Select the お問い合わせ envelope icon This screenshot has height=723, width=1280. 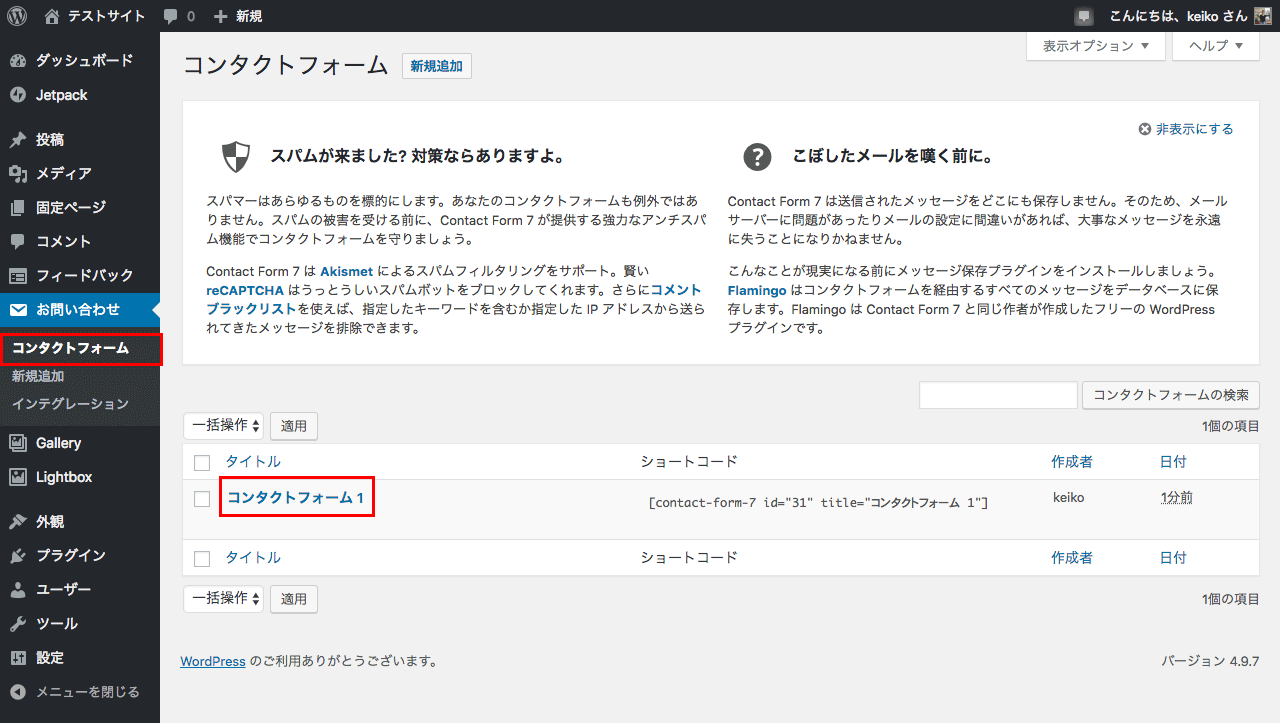(x=18, y=310)
